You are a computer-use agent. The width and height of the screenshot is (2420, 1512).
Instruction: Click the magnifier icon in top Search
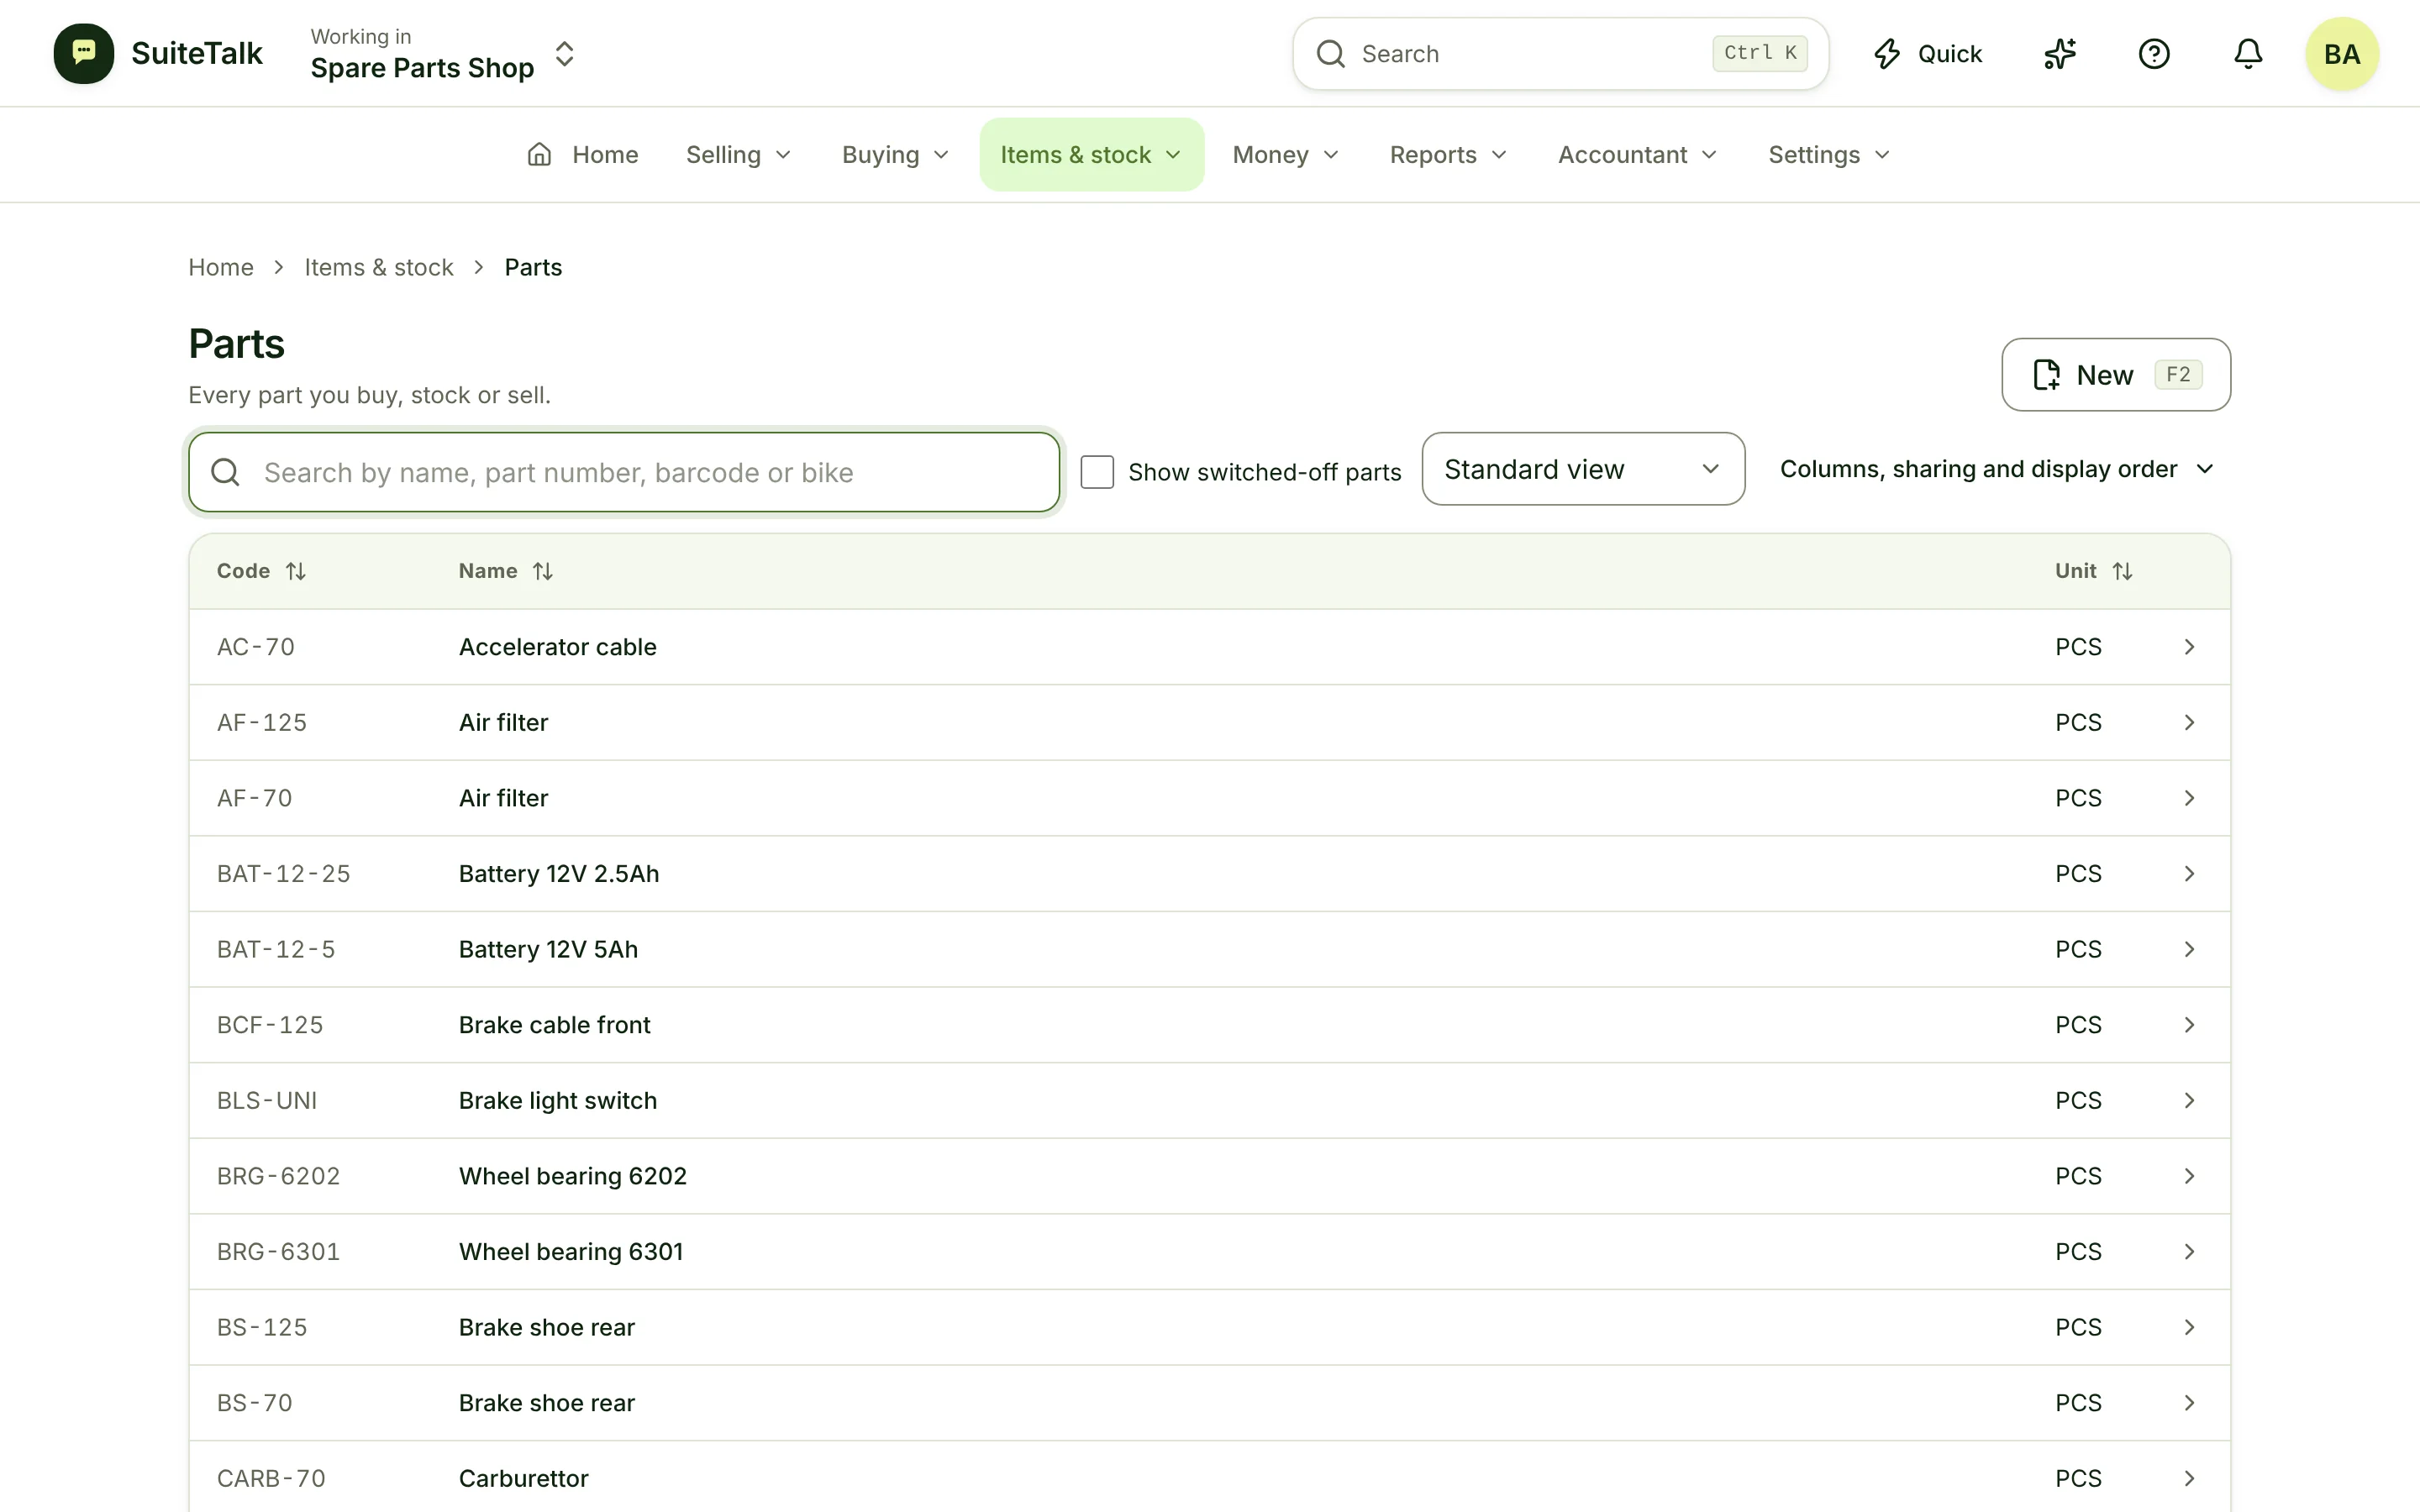tap(1330, 54)
